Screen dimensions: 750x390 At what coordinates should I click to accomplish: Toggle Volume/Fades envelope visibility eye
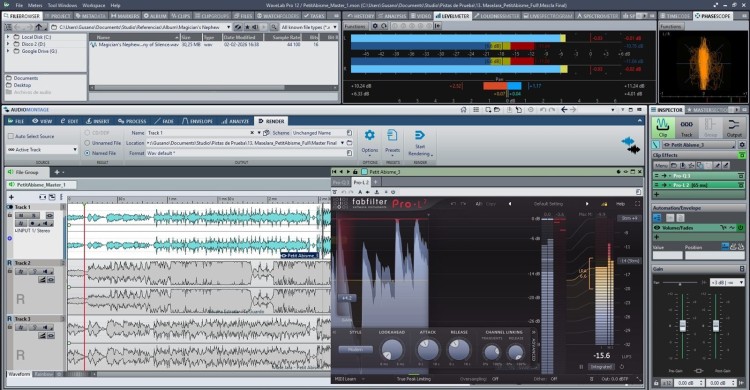[x=657, y=228]
